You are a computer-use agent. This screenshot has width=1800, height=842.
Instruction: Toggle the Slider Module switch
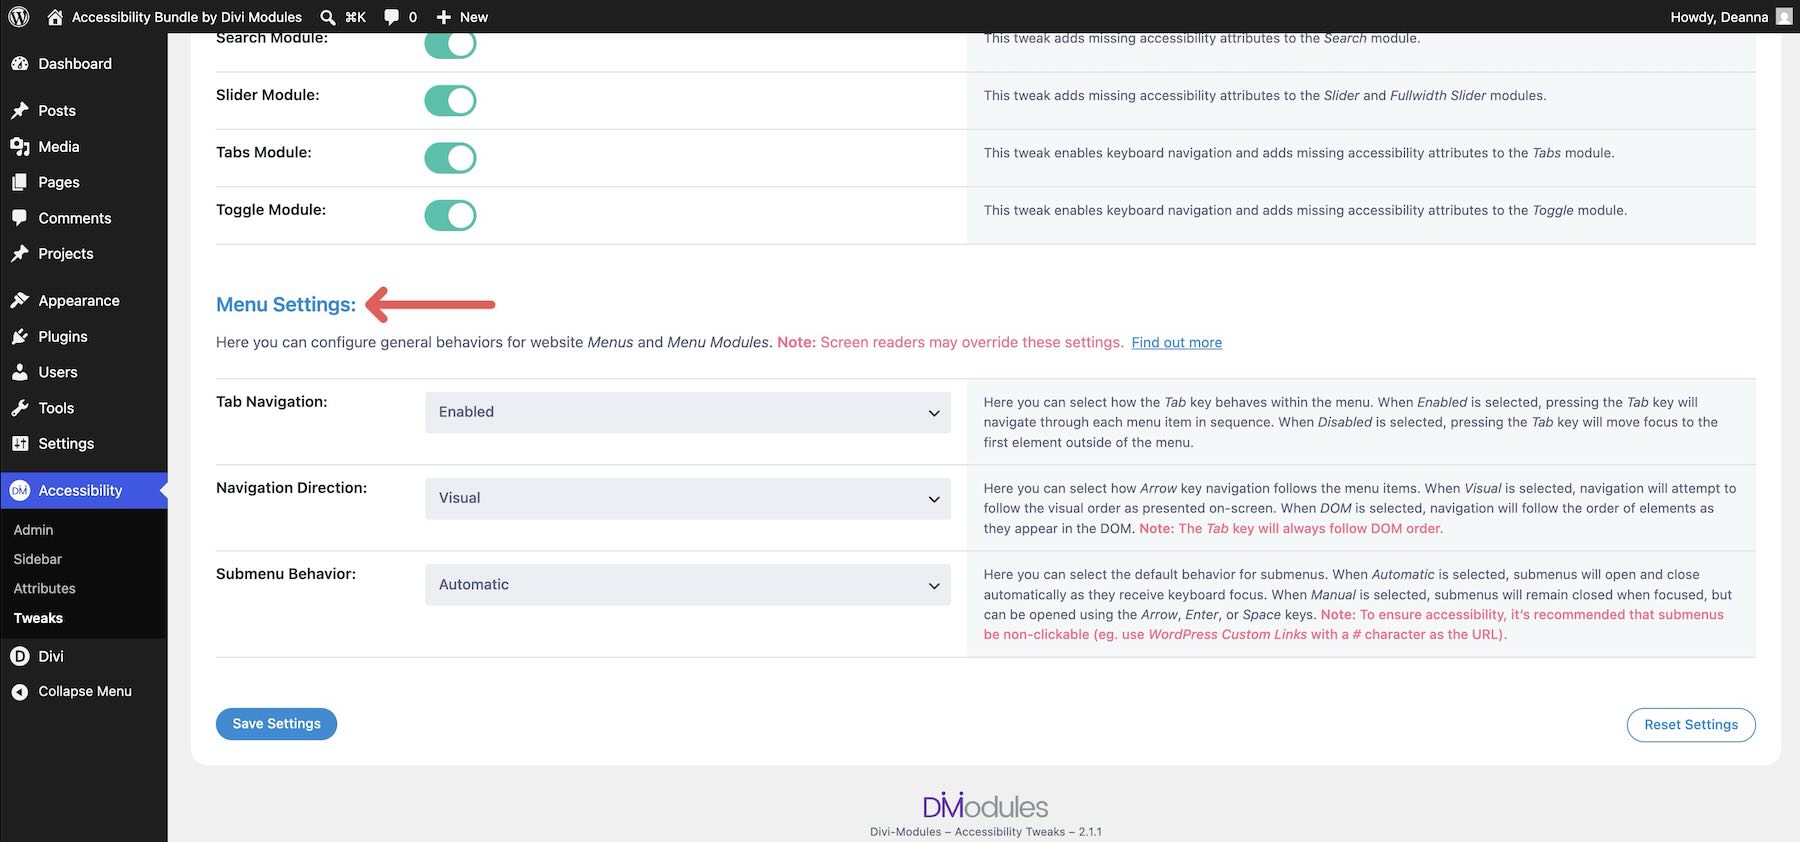[x=450, y=101]
